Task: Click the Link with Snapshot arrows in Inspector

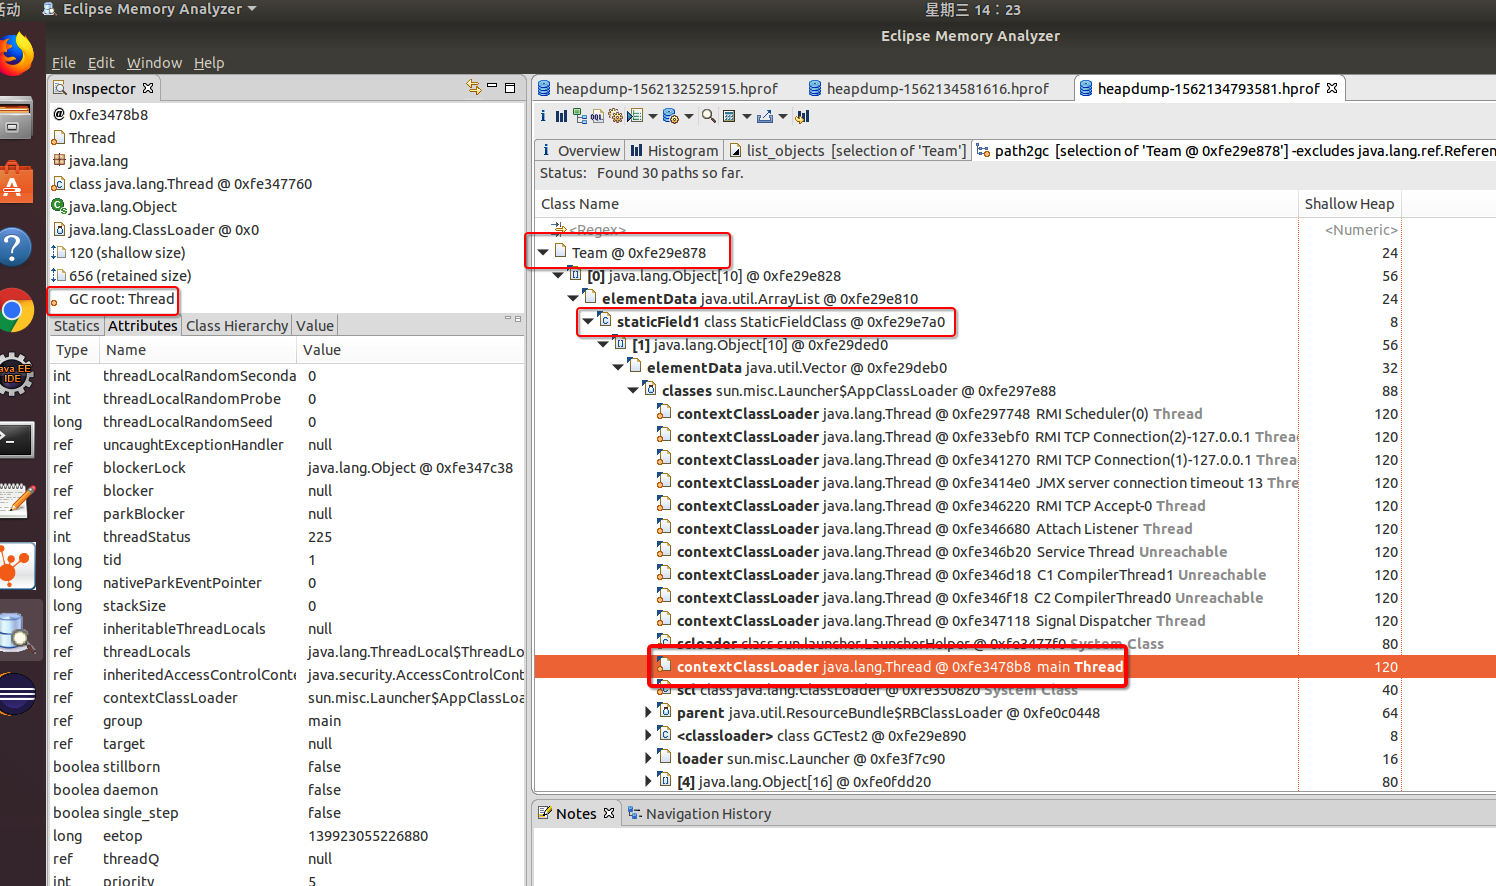Action: point(474,88)
